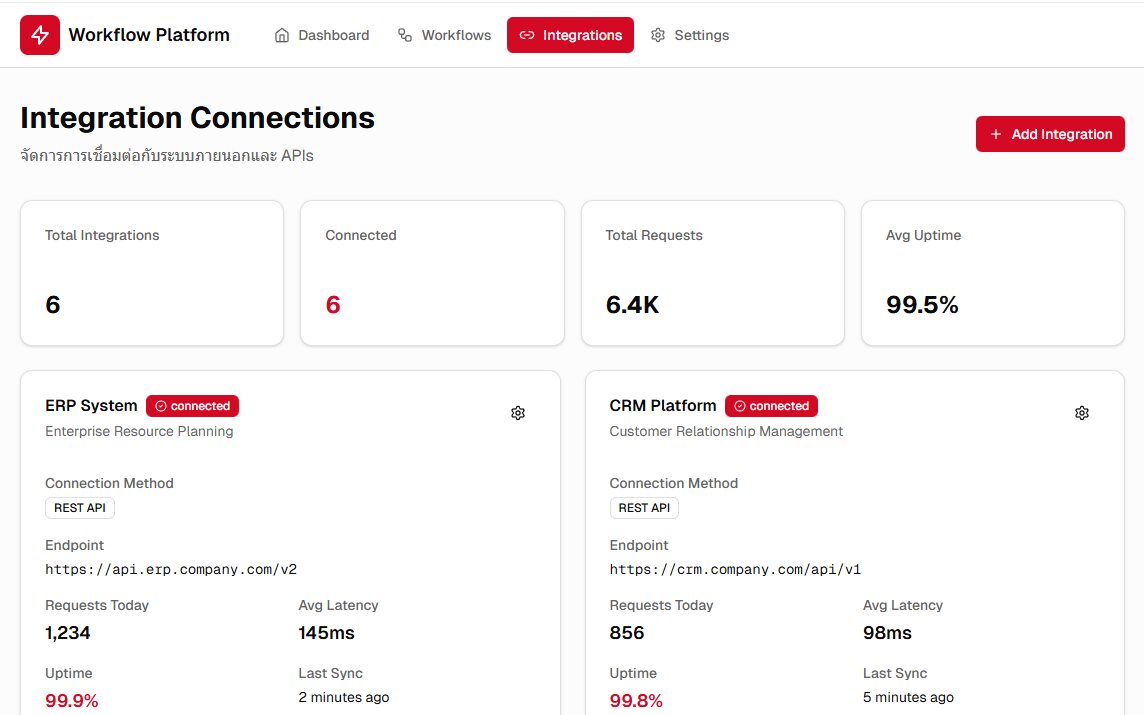
Task: Click the 2 minutes ago sync time
Action: point(344,697)
